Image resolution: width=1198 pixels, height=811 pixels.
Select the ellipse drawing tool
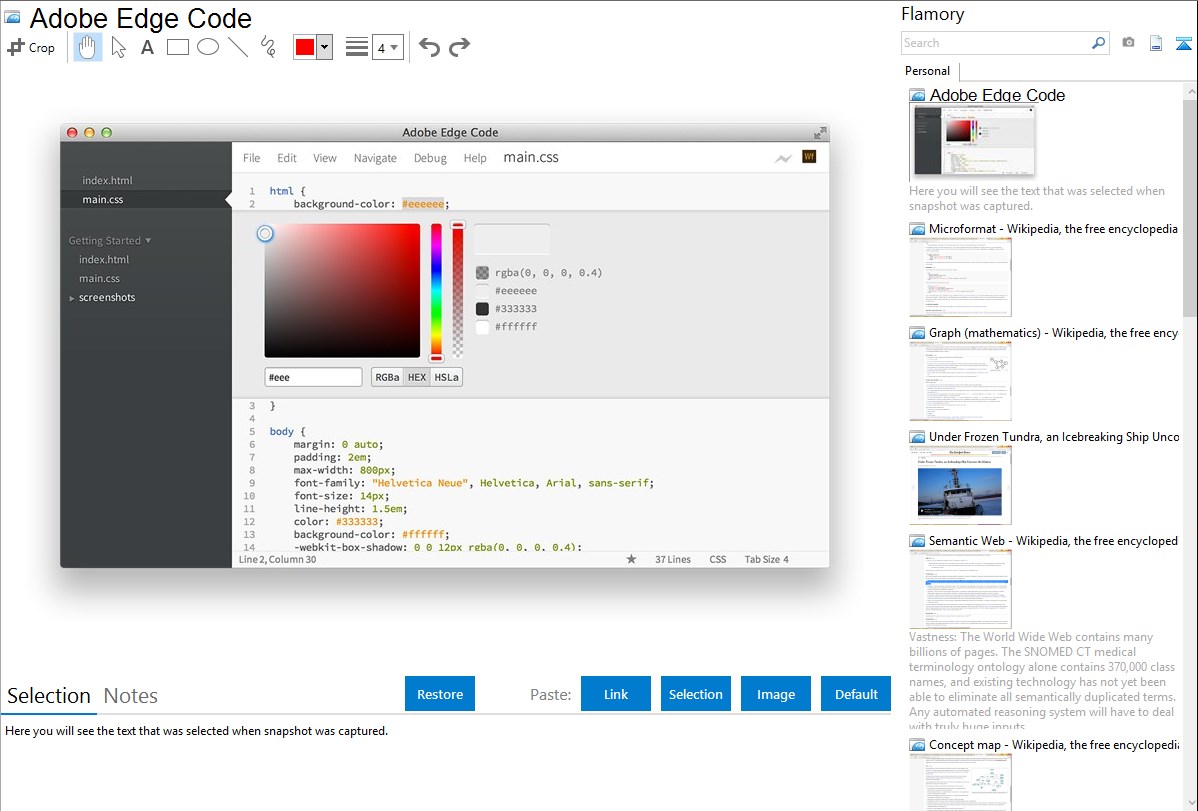tap(208, 47)
